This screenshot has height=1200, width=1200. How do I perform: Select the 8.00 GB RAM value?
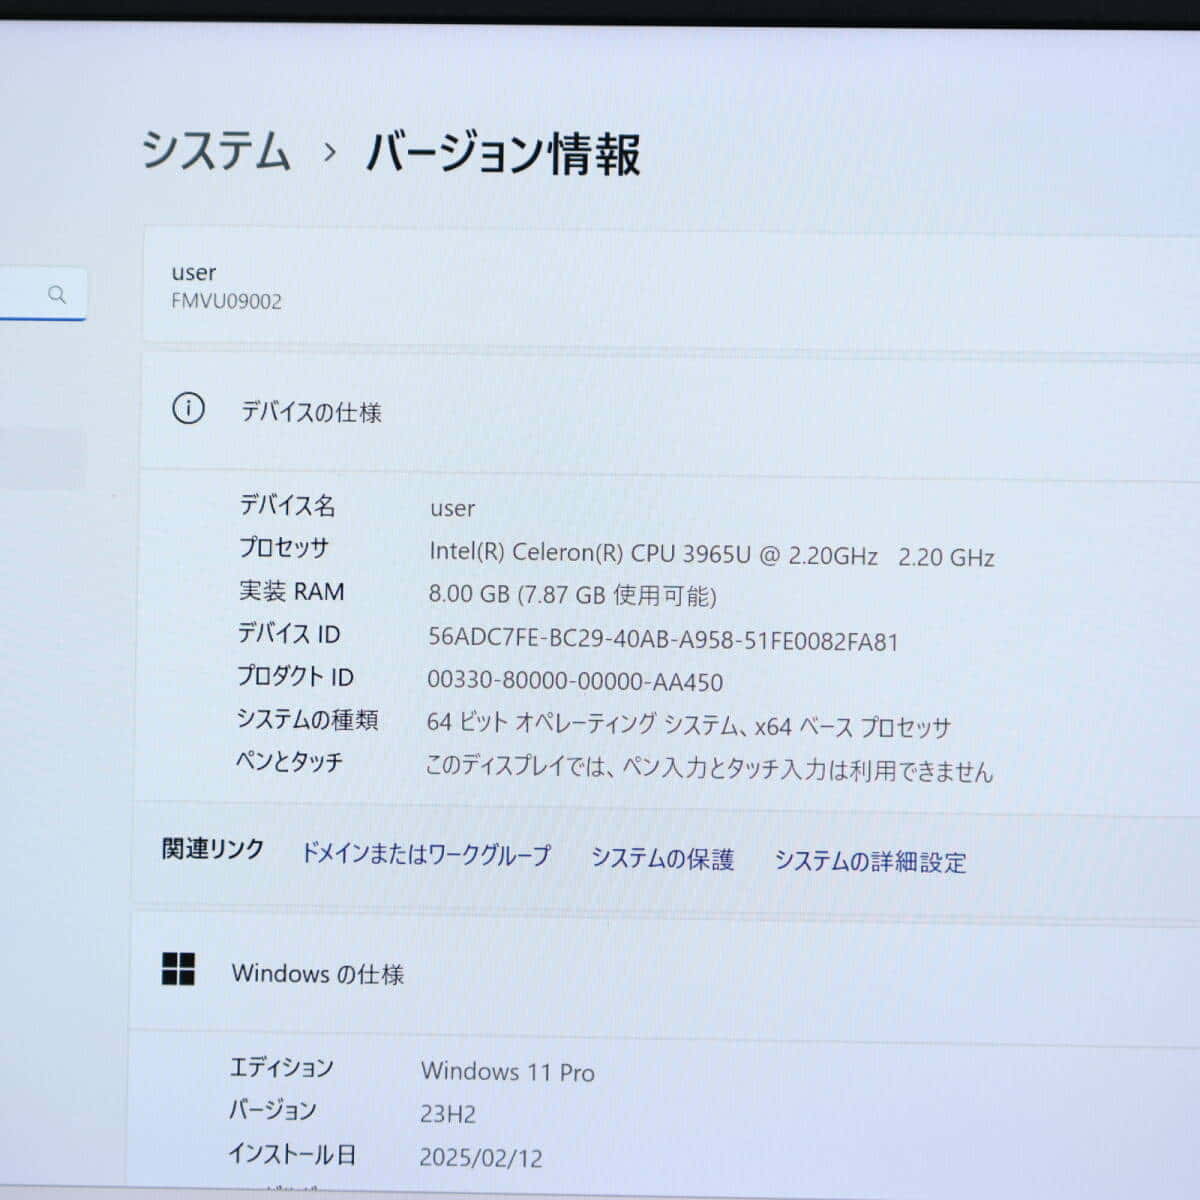[572, 595]
